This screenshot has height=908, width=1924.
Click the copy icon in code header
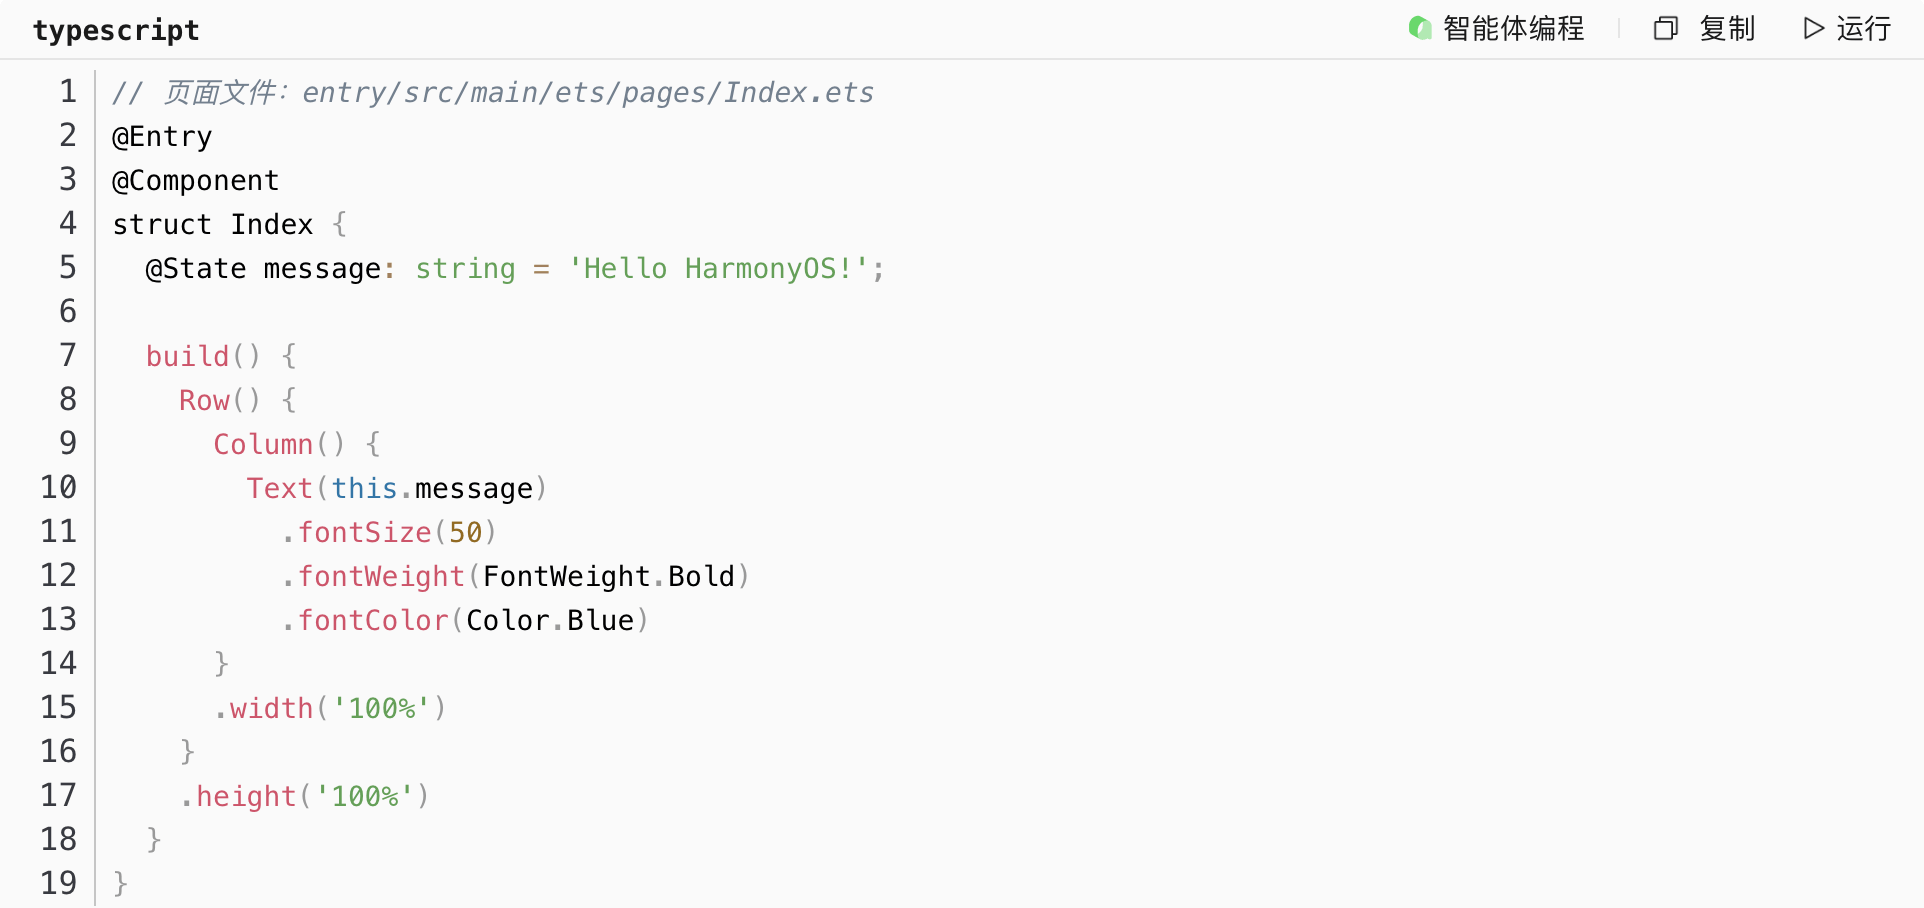[1665, 28]
